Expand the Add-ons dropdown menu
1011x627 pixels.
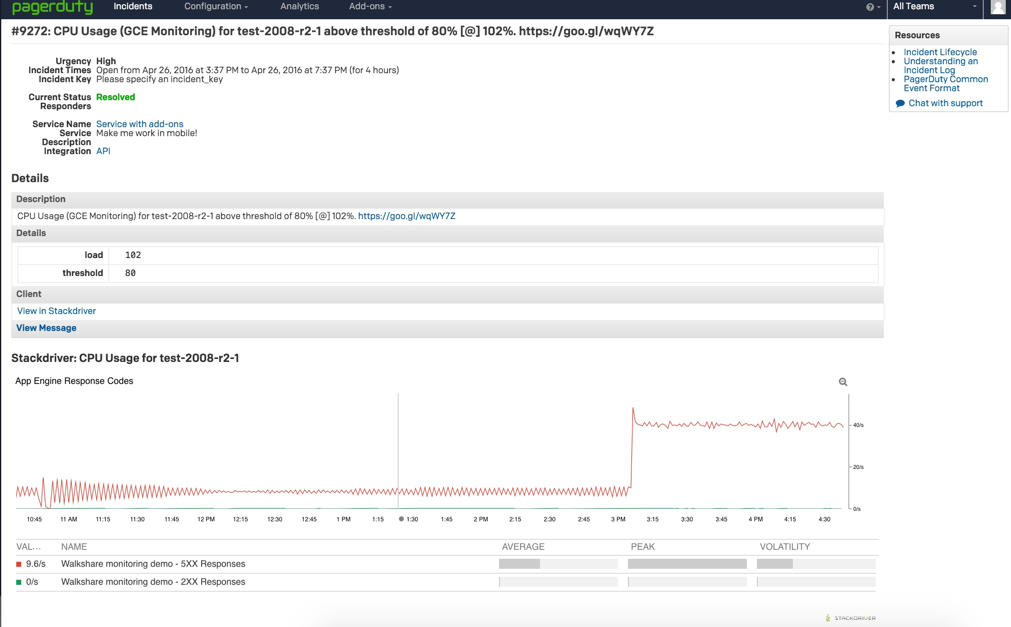pyautogui.click(x=370, y=6)
